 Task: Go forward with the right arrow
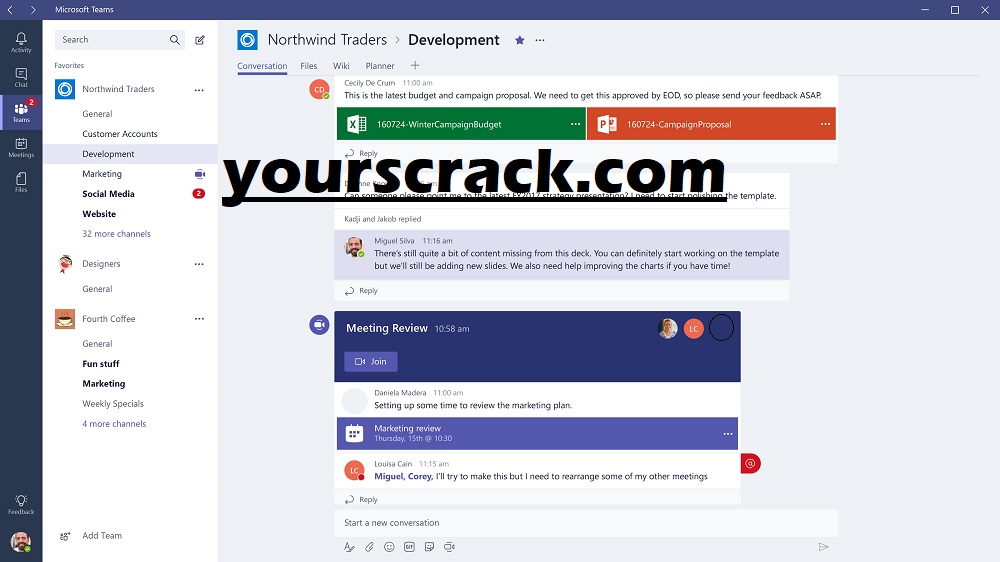tap(33, 10)
